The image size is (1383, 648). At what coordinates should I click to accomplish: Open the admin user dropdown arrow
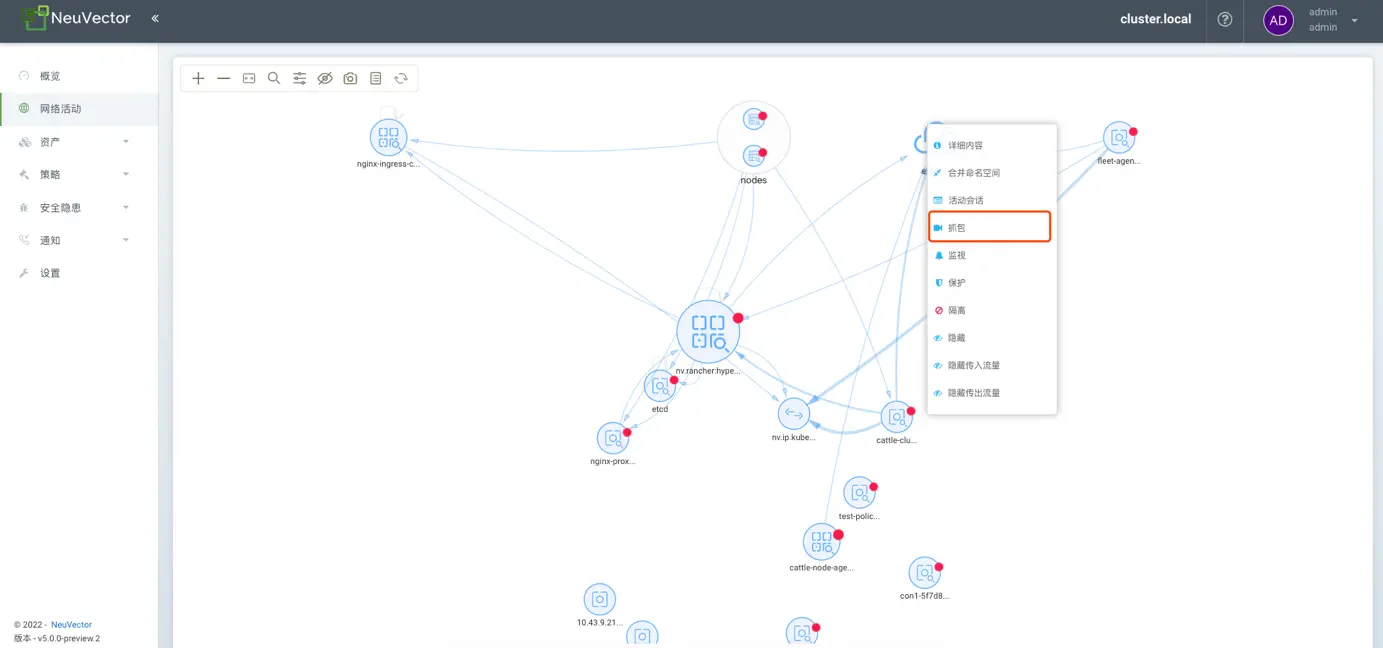[x=1355, y=20]
